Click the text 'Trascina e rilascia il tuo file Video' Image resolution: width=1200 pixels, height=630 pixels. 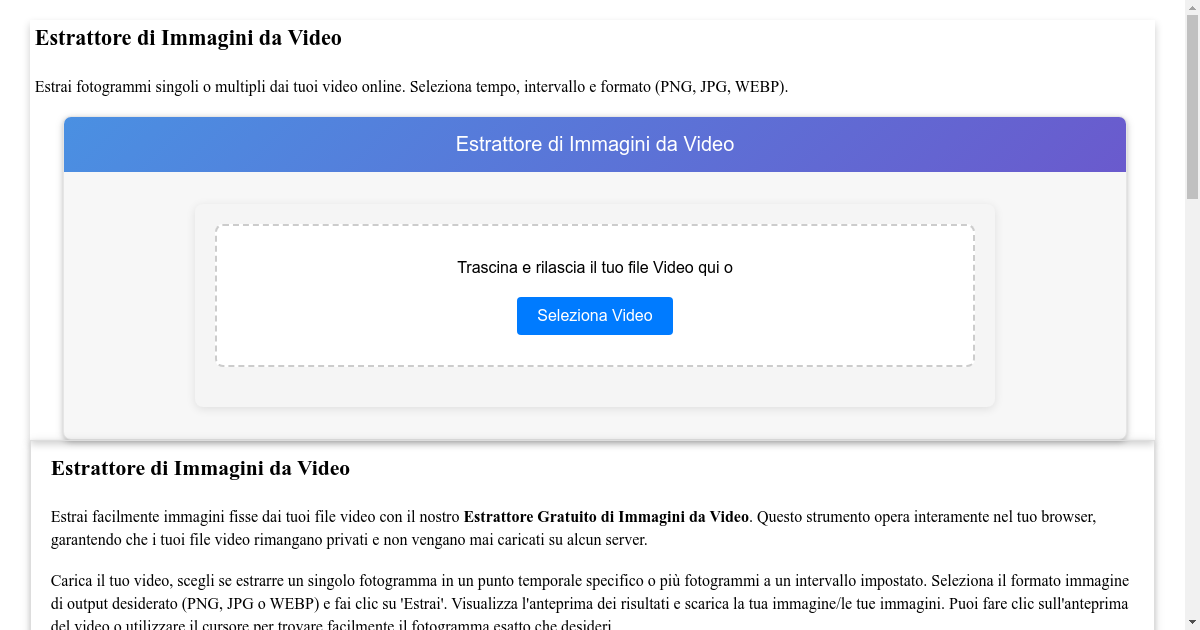pos(580,267)
